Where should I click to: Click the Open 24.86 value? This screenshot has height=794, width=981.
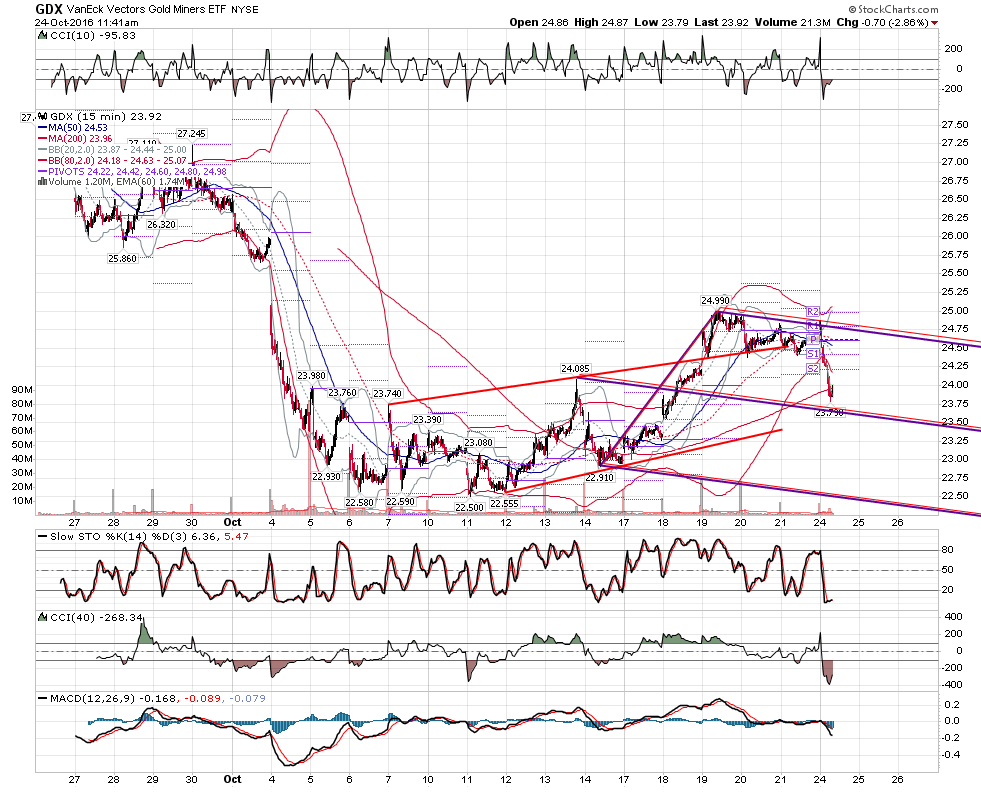[539, 23]
